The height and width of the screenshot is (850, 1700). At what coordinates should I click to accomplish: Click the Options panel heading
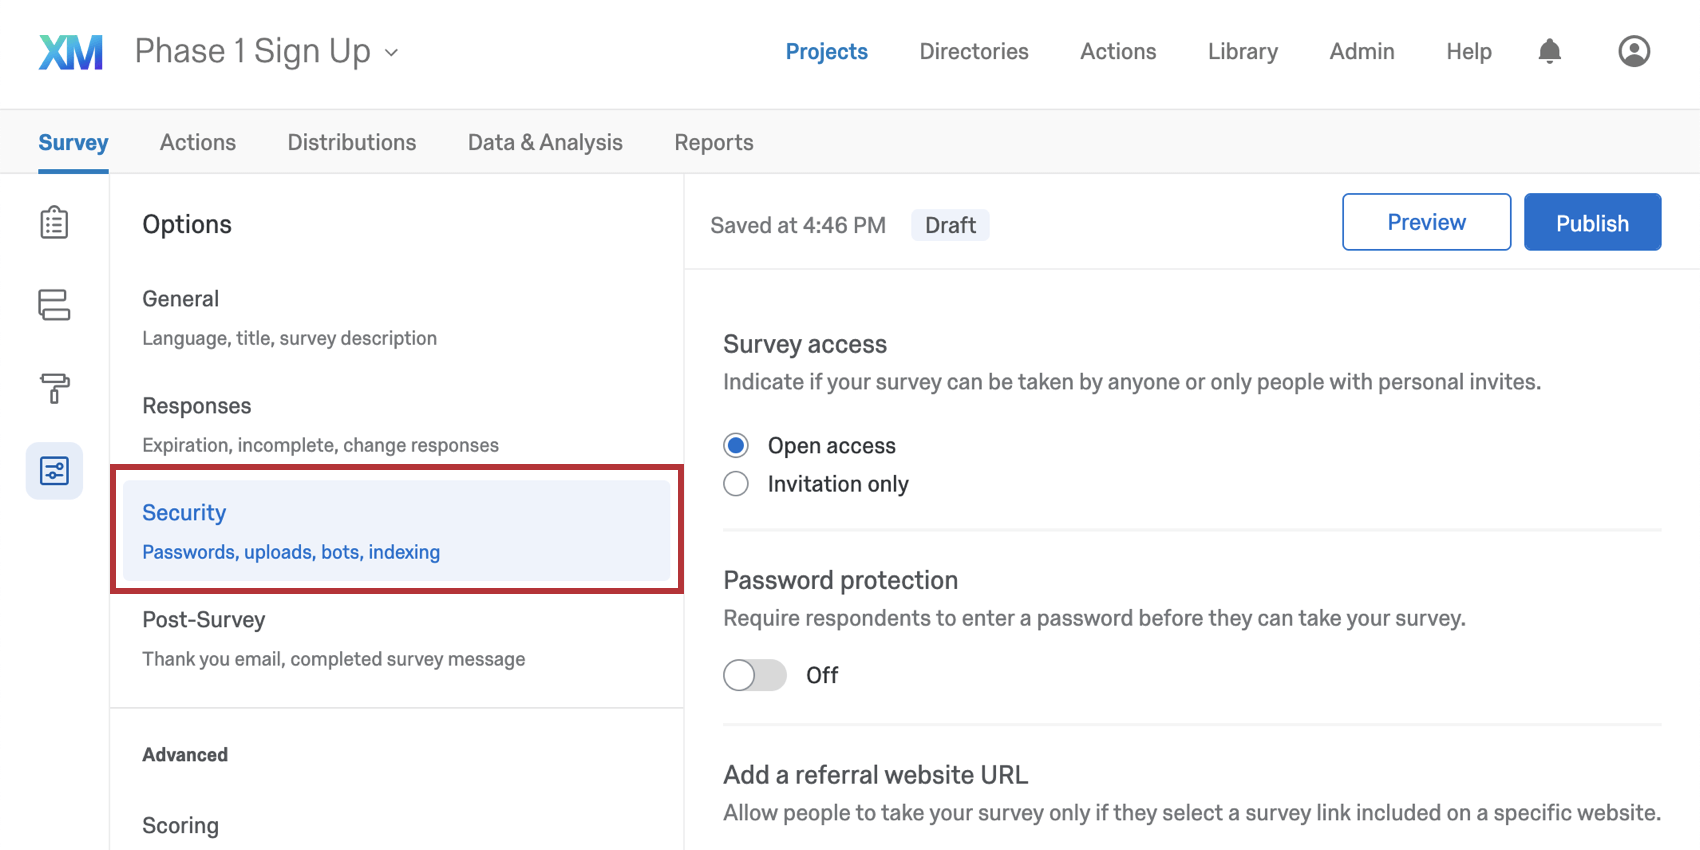pos(187,224)
